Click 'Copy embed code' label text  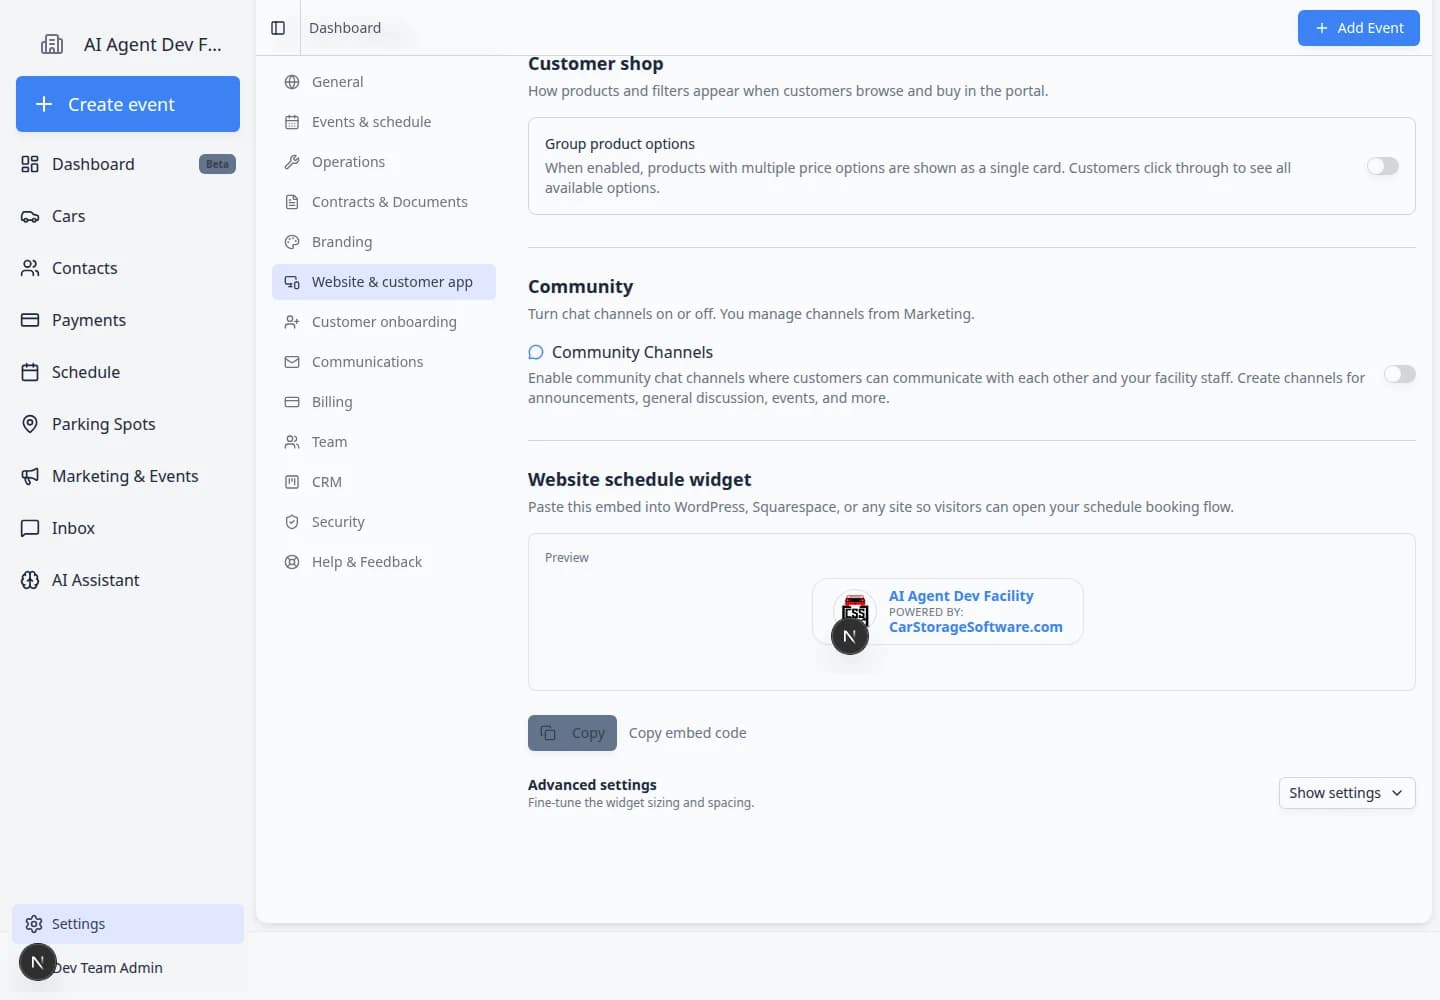688,733
